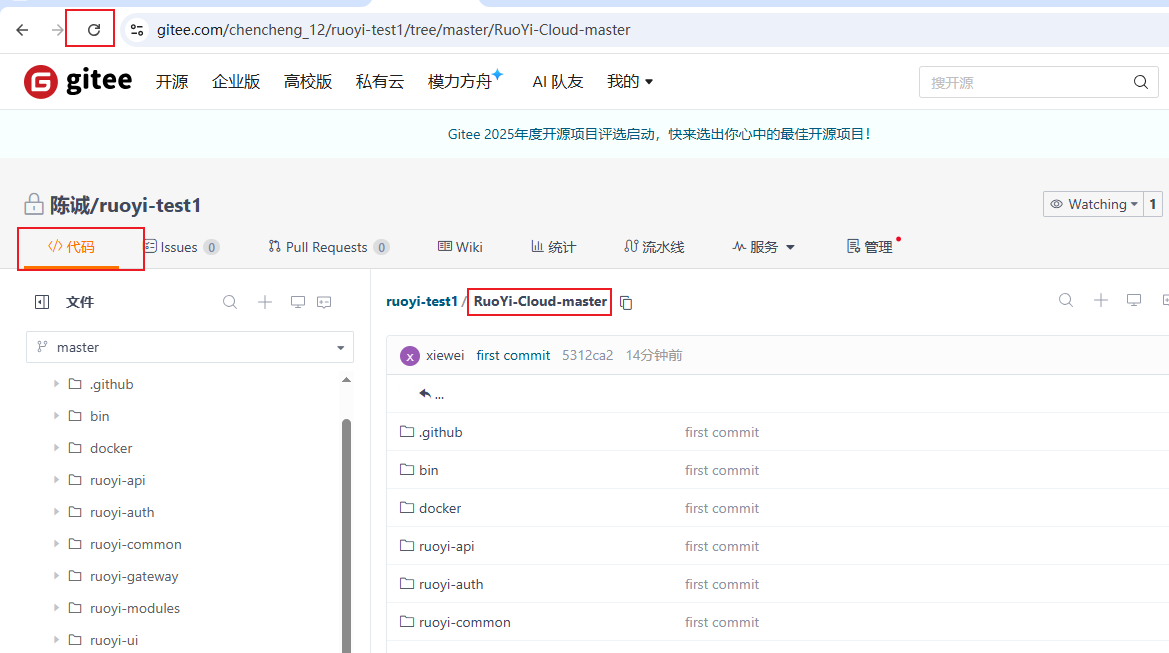Screen dimensions: 1169x653
Task: Open the 服务 dropdown tab
Action: [x=763, y=247]
